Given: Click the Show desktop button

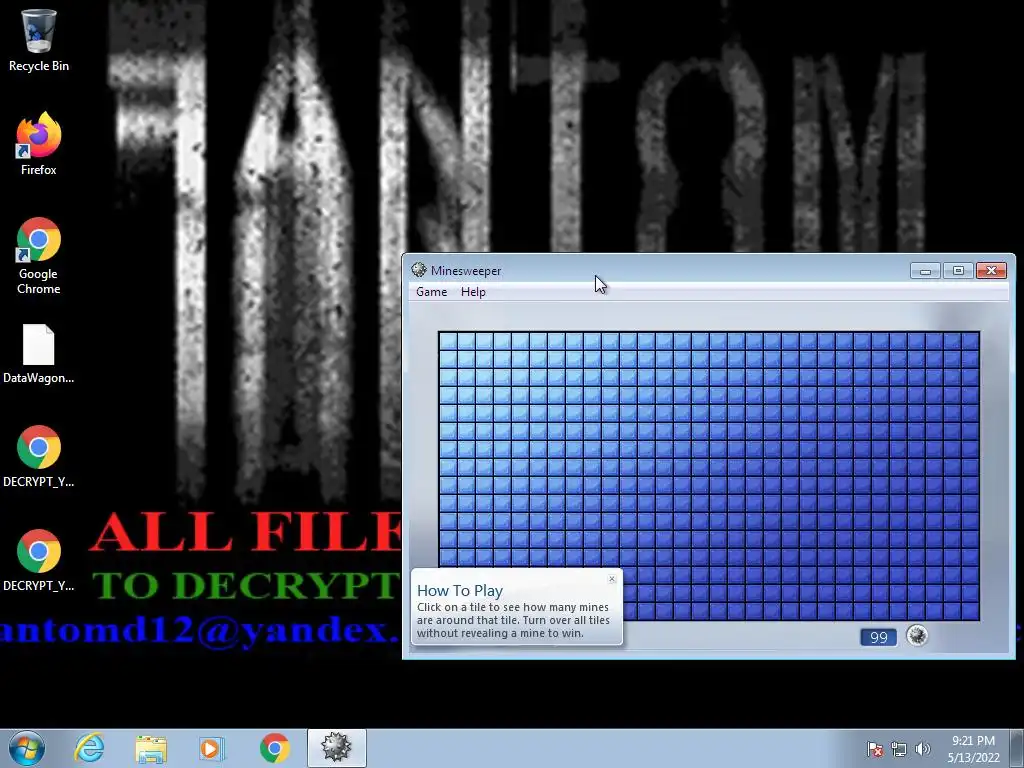Looking at the screenshot, I should (1018, 748).
